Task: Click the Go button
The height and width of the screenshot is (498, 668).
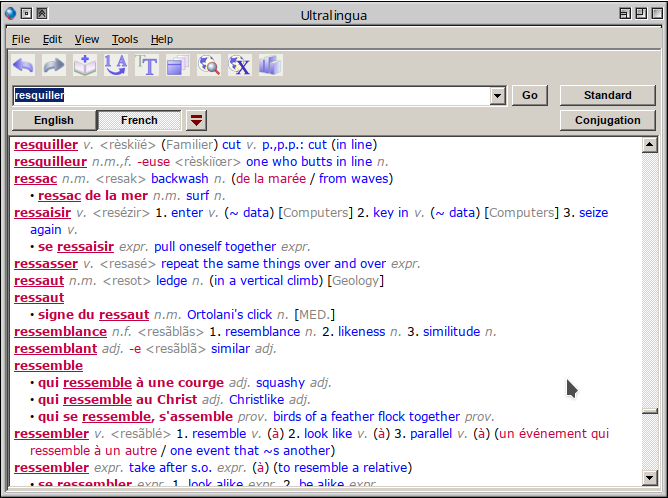Action: coord(530,95)
